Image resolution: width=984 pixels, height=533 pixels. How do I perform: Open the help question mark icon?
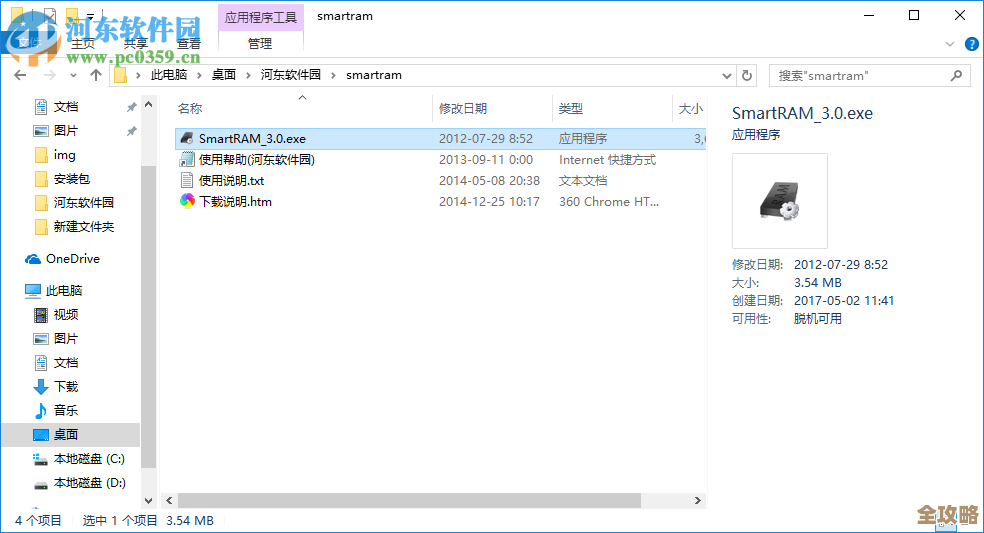tap(971, 44)
